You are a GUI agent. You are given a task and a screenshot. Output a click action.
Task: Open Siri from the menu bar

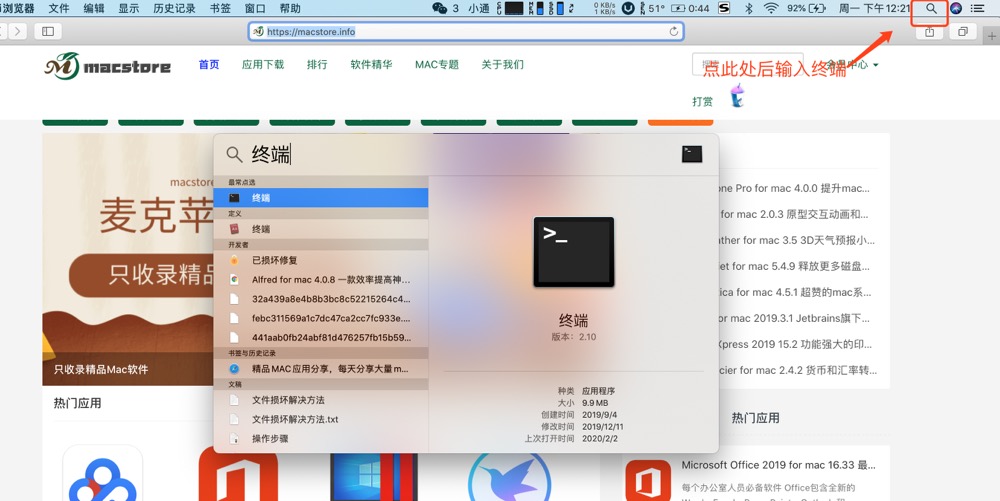click(x=955, y=9)
